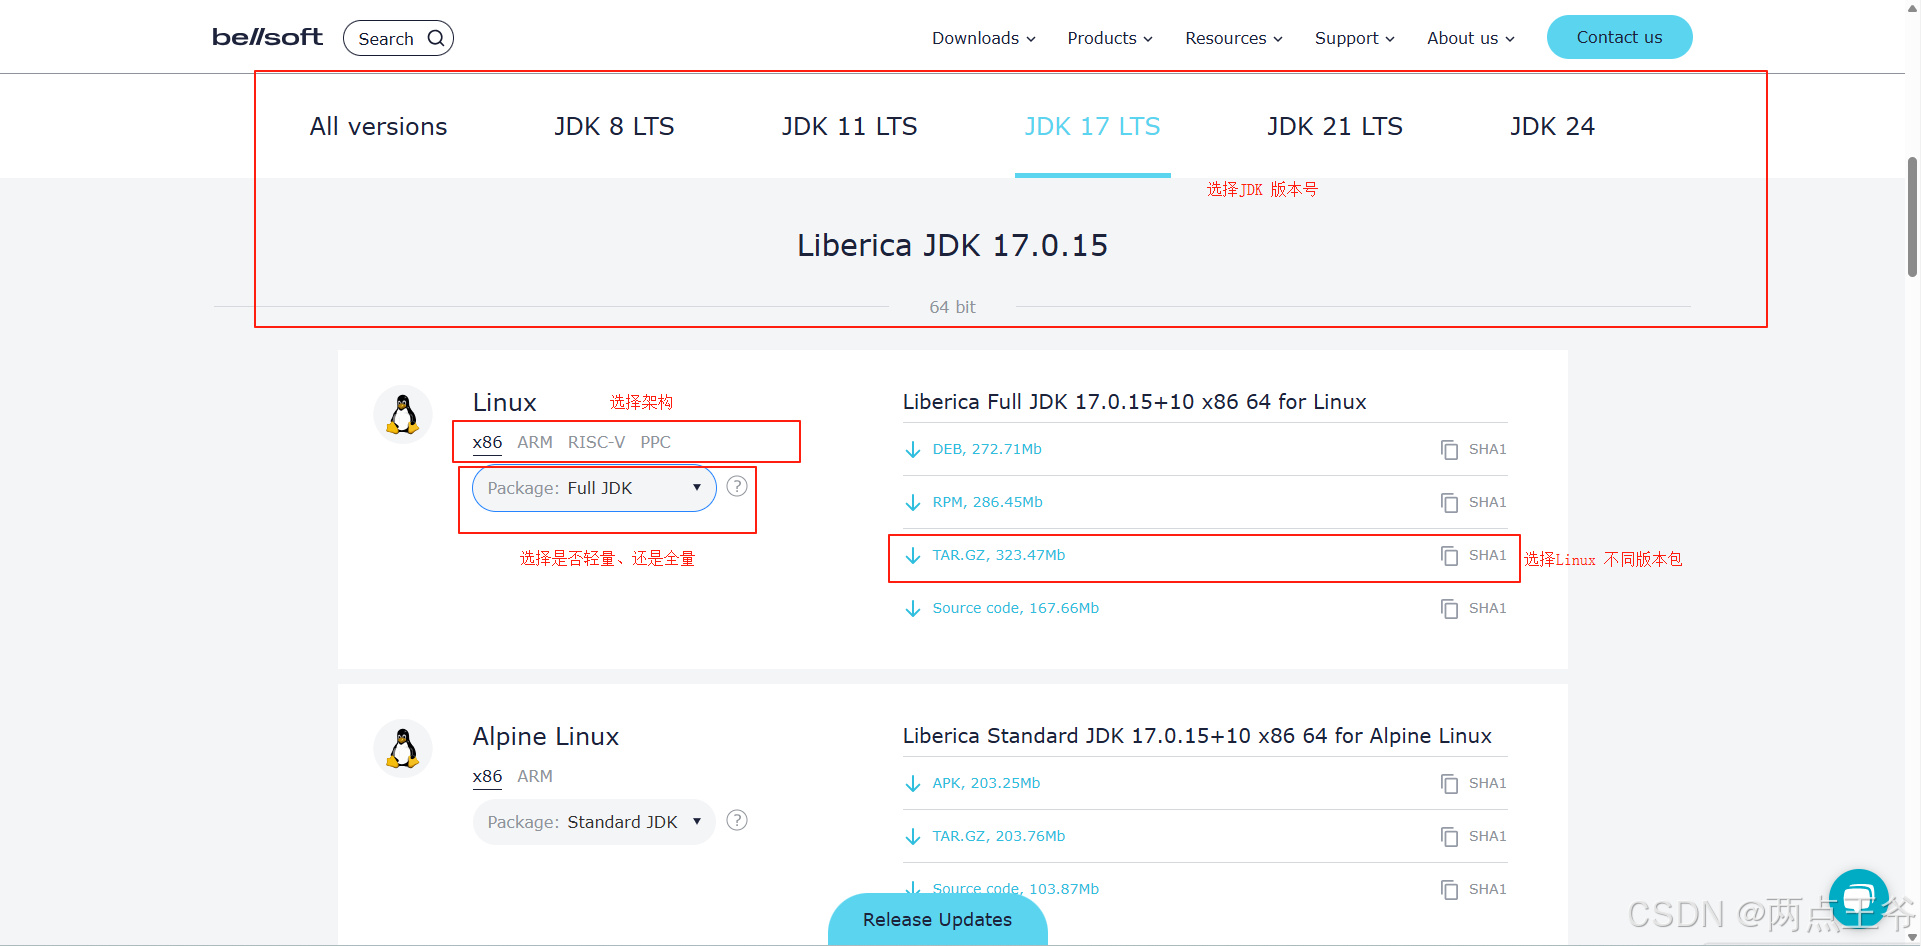
Task: Click the Linux penguin icon
Action: 403,414
